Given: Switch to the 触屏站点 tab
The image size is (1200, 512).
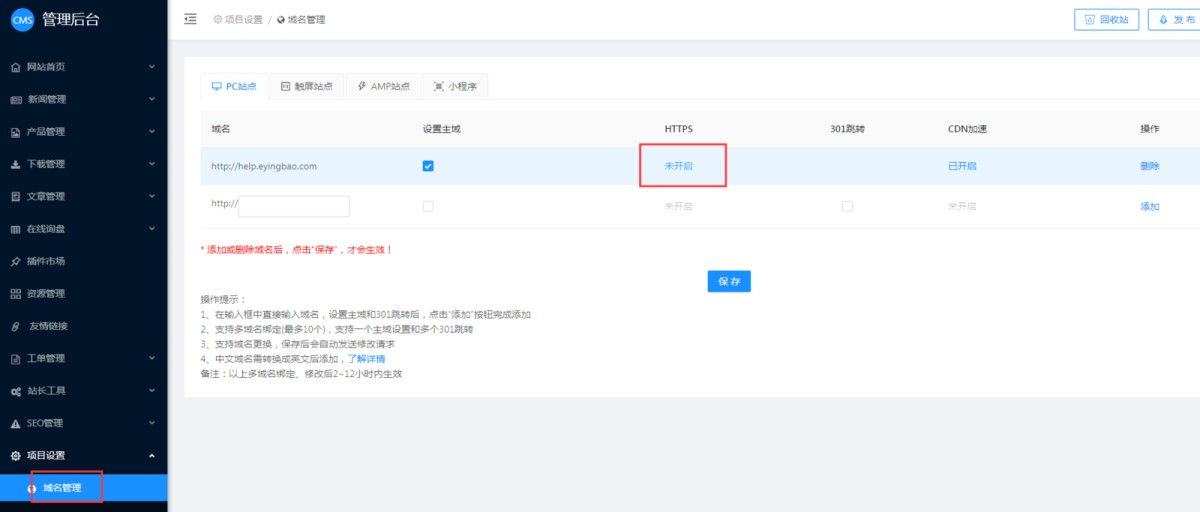Looking at the screenshot, I should point(306,87).
